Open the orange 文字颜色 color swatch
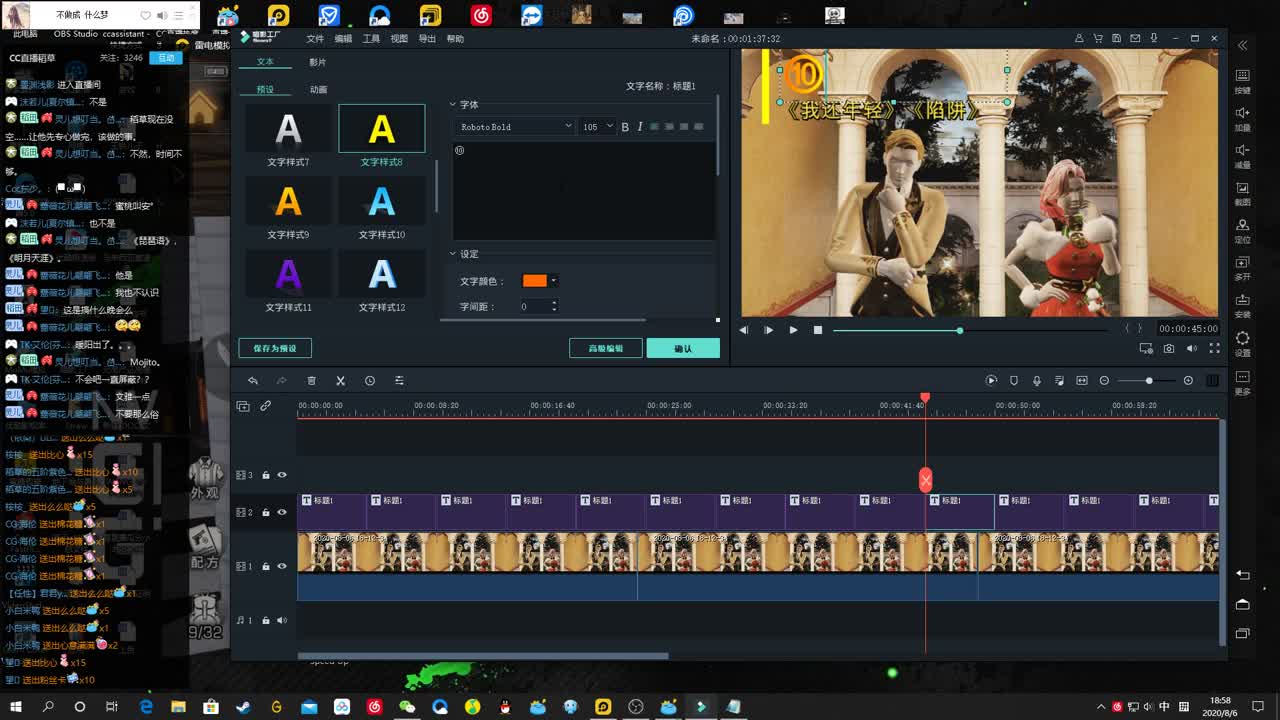Image resolution: width=1280 pixels, height=720 pixels. pyautogui.click(x=536, y=281)
